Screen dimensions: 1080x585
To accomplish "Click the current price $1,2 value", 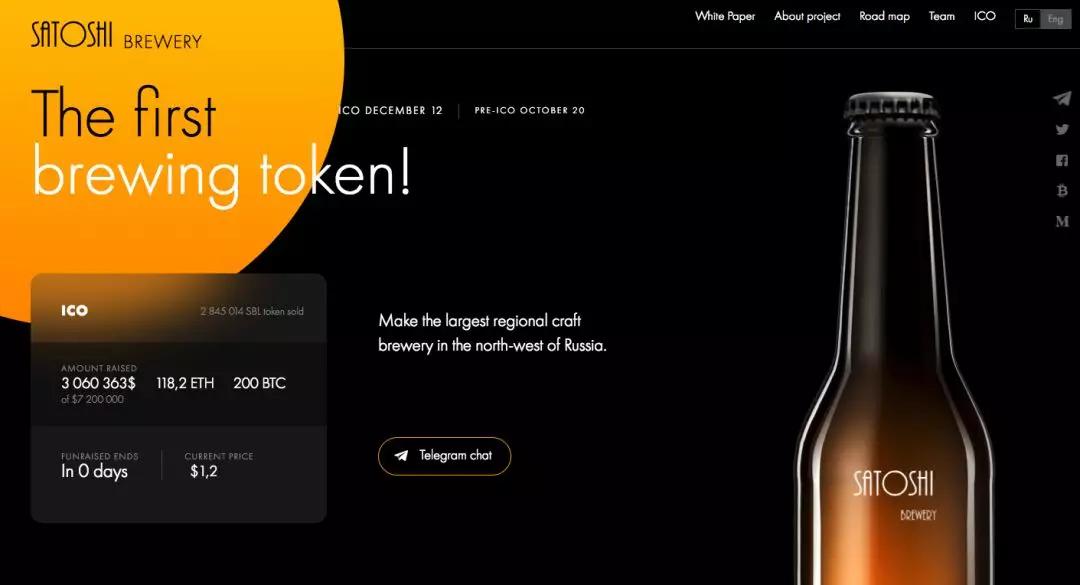I will coord(204,471).
